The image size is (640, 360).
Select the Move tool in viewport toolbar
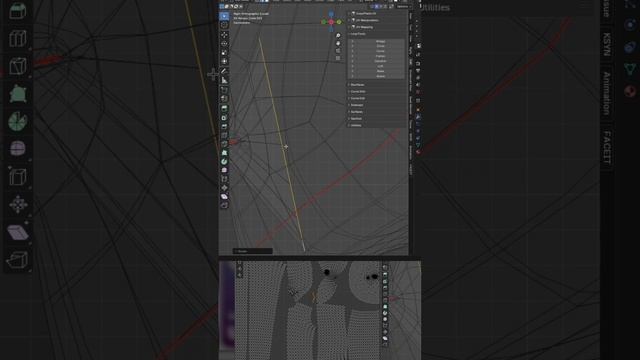tap(224, 35)
